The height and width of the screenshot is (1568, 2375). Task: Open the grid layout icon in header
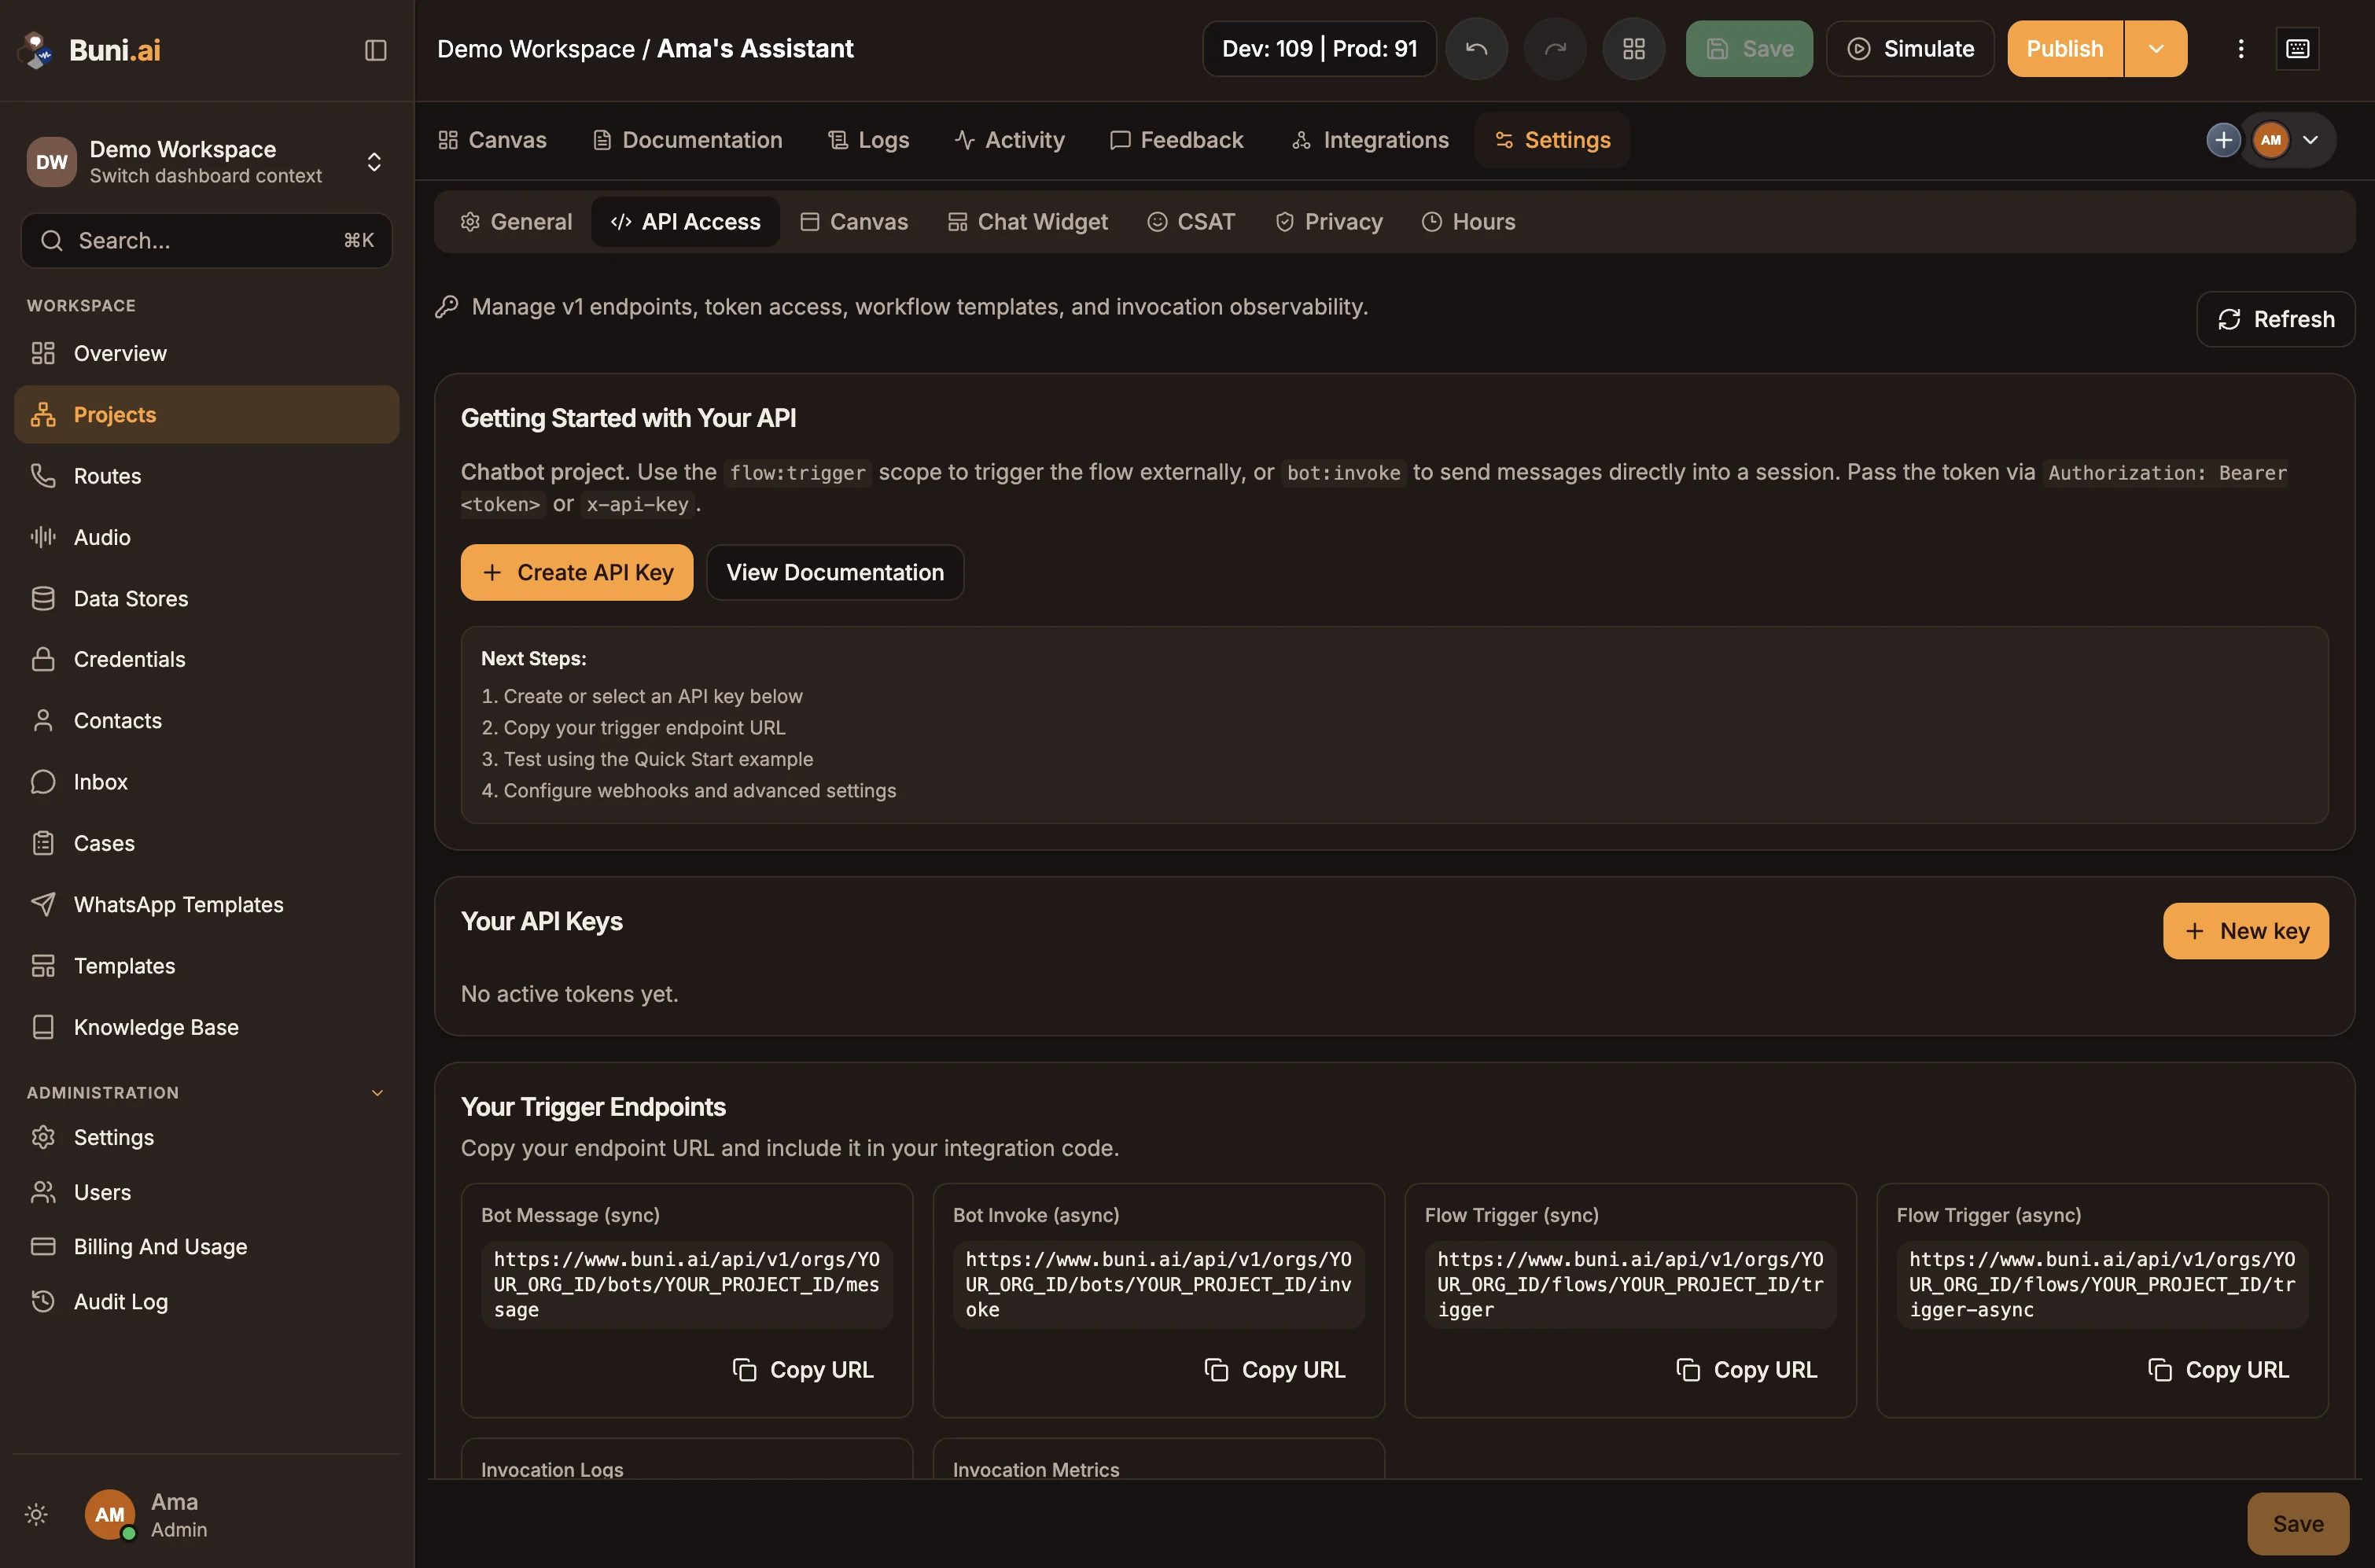(1633, 49)
